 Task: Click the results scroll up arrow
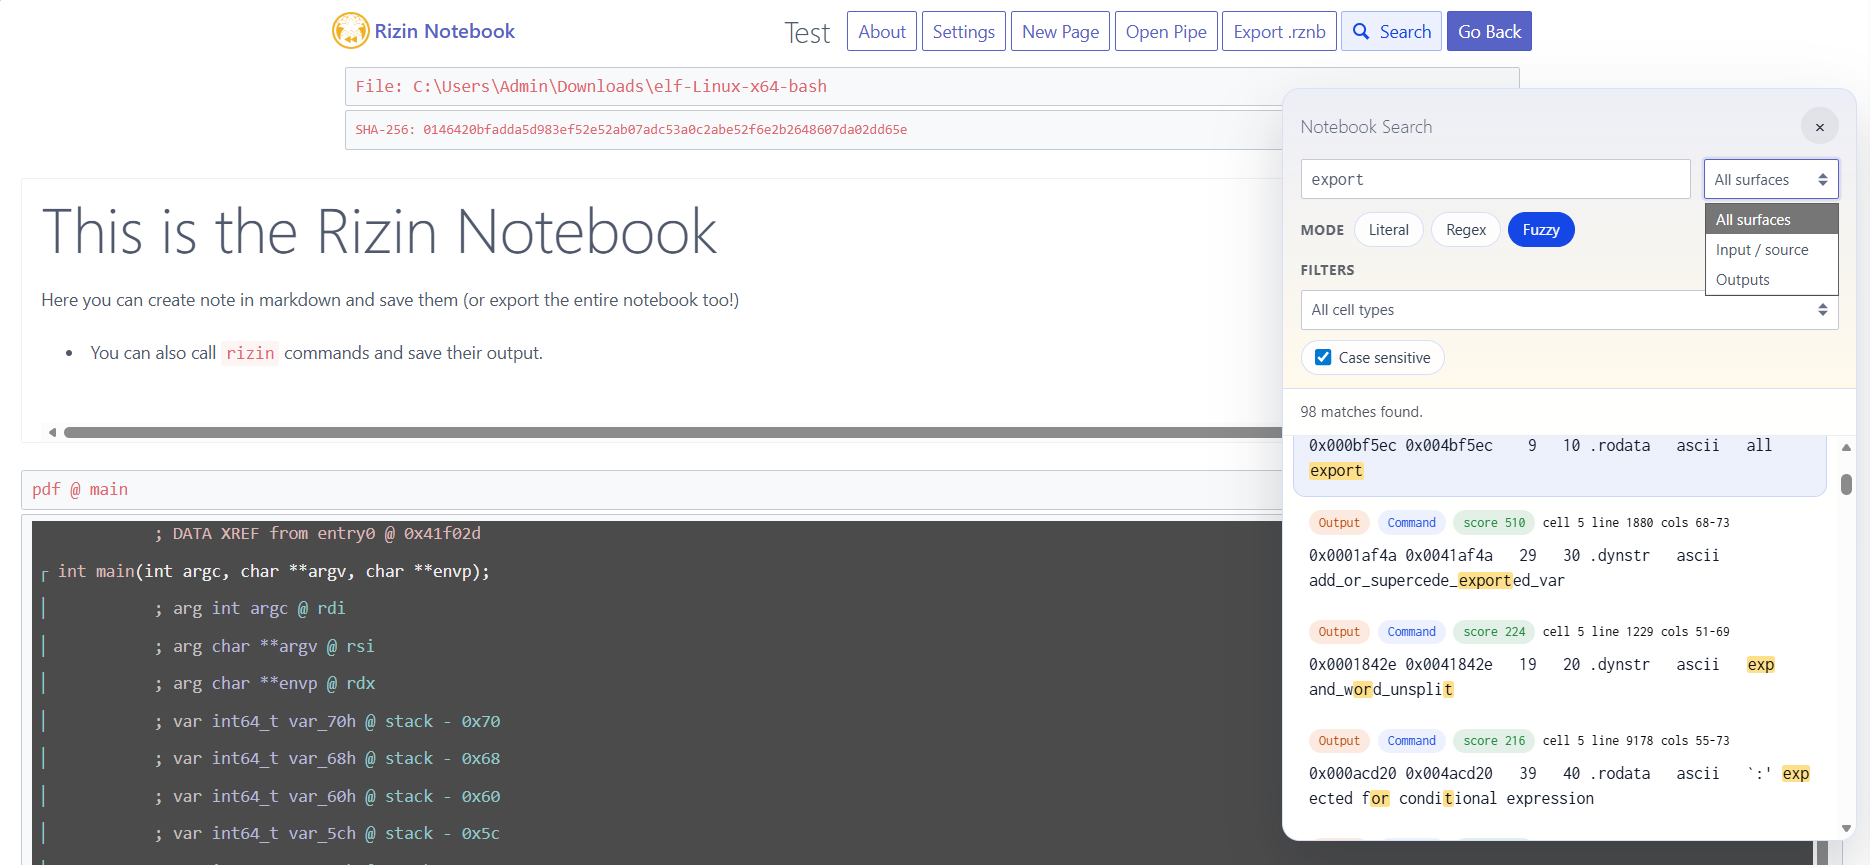point(1846,447)
